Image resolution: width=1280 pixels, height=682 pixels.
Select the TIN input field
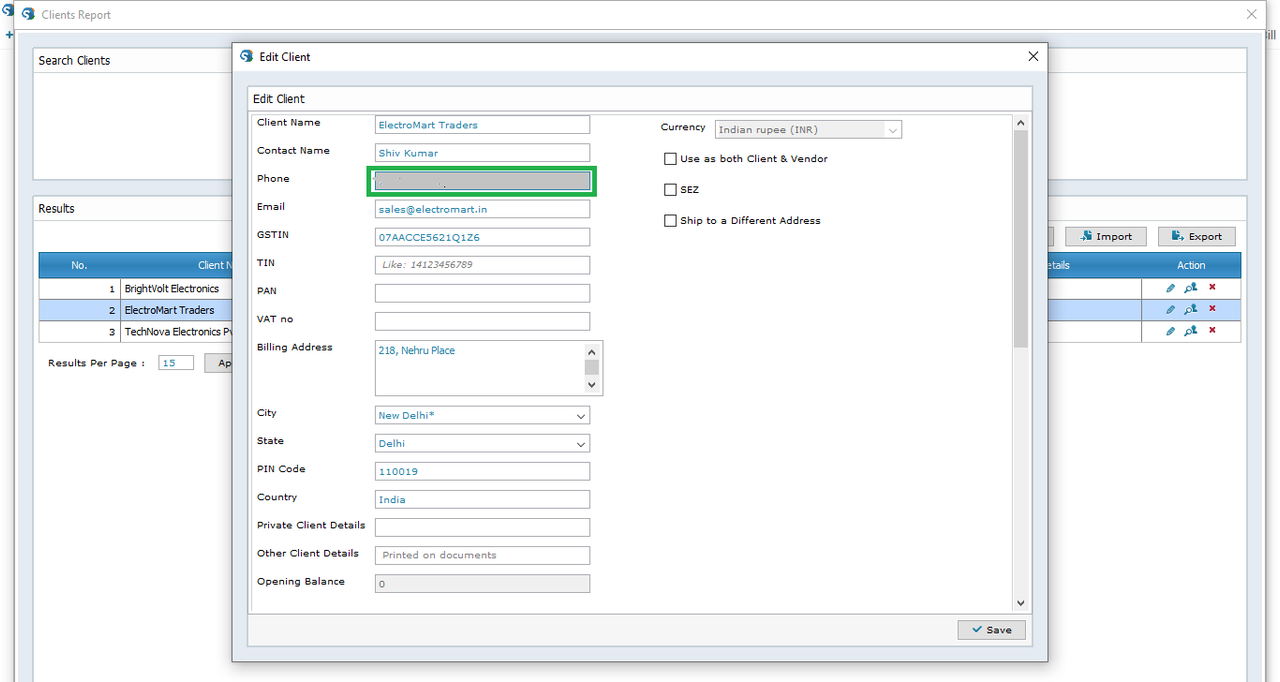tap(482, 265)
